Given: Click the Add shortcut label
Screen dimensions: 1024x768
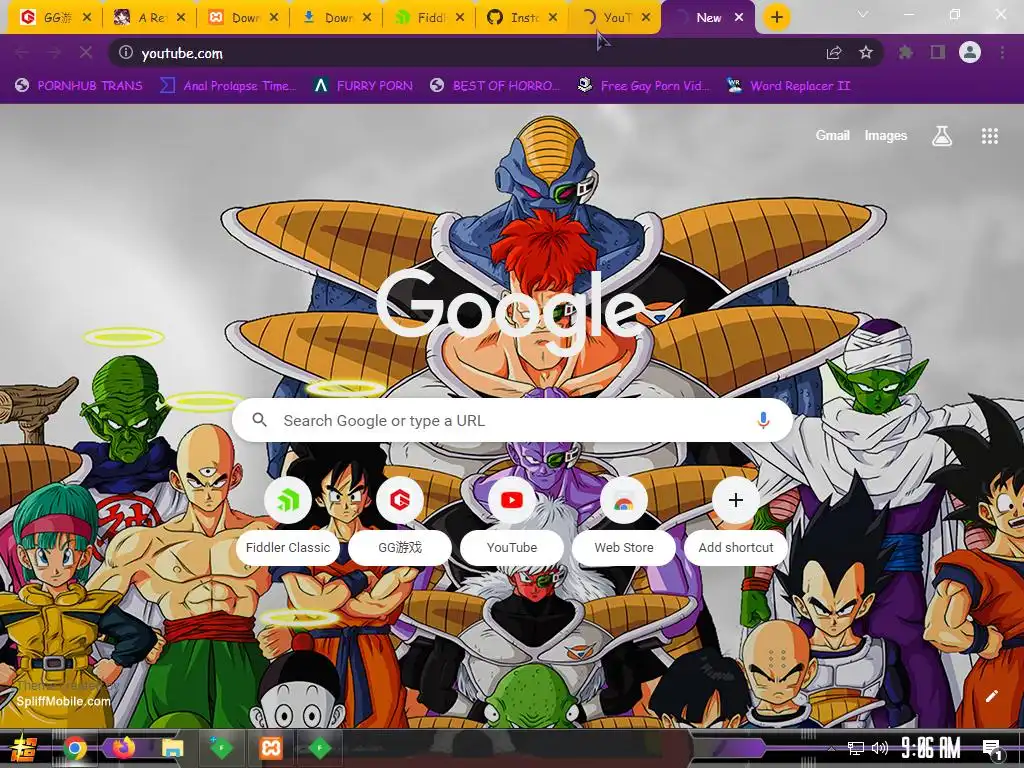Looking at the screenshot, I should 736,547.
